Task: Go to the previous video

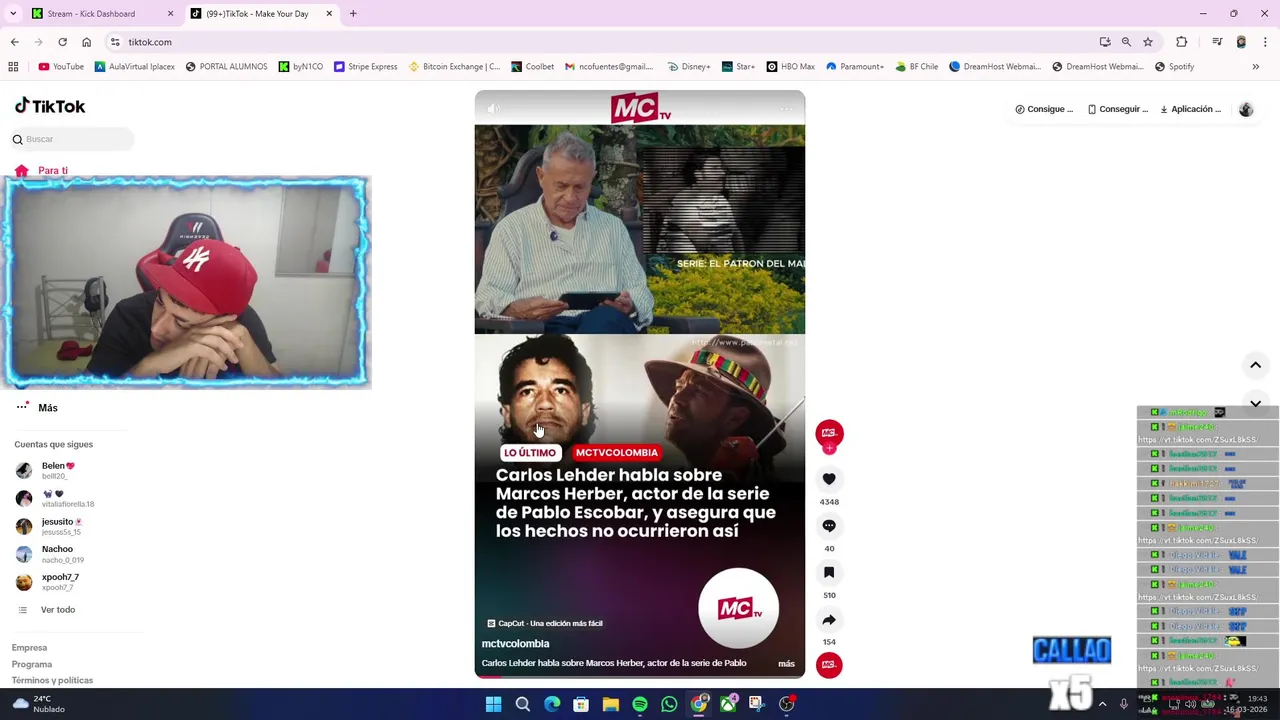Action: [x=1255, y=365]
